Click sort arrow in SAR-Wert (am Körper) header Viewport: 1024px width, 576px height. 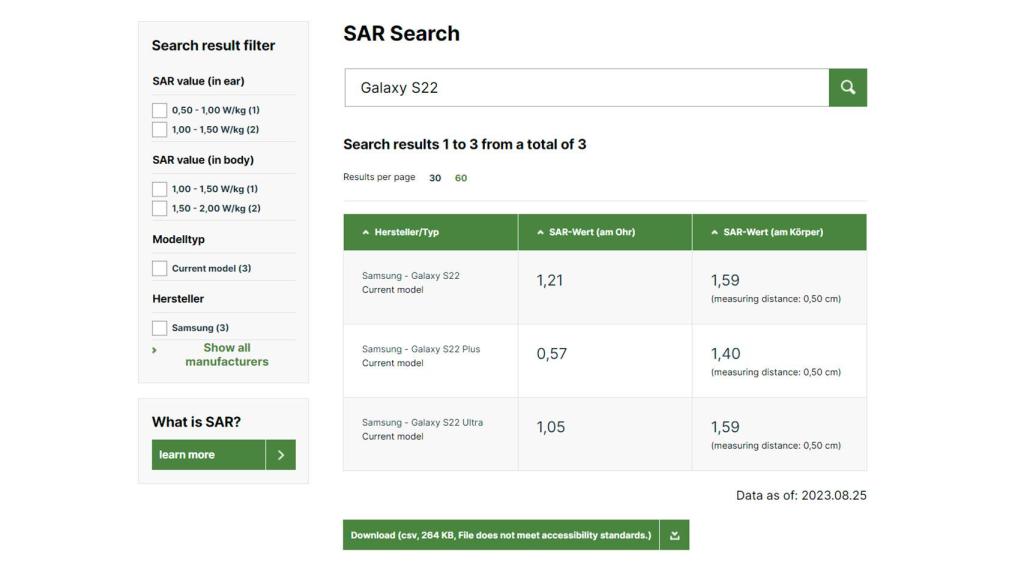tap(714, 232)
